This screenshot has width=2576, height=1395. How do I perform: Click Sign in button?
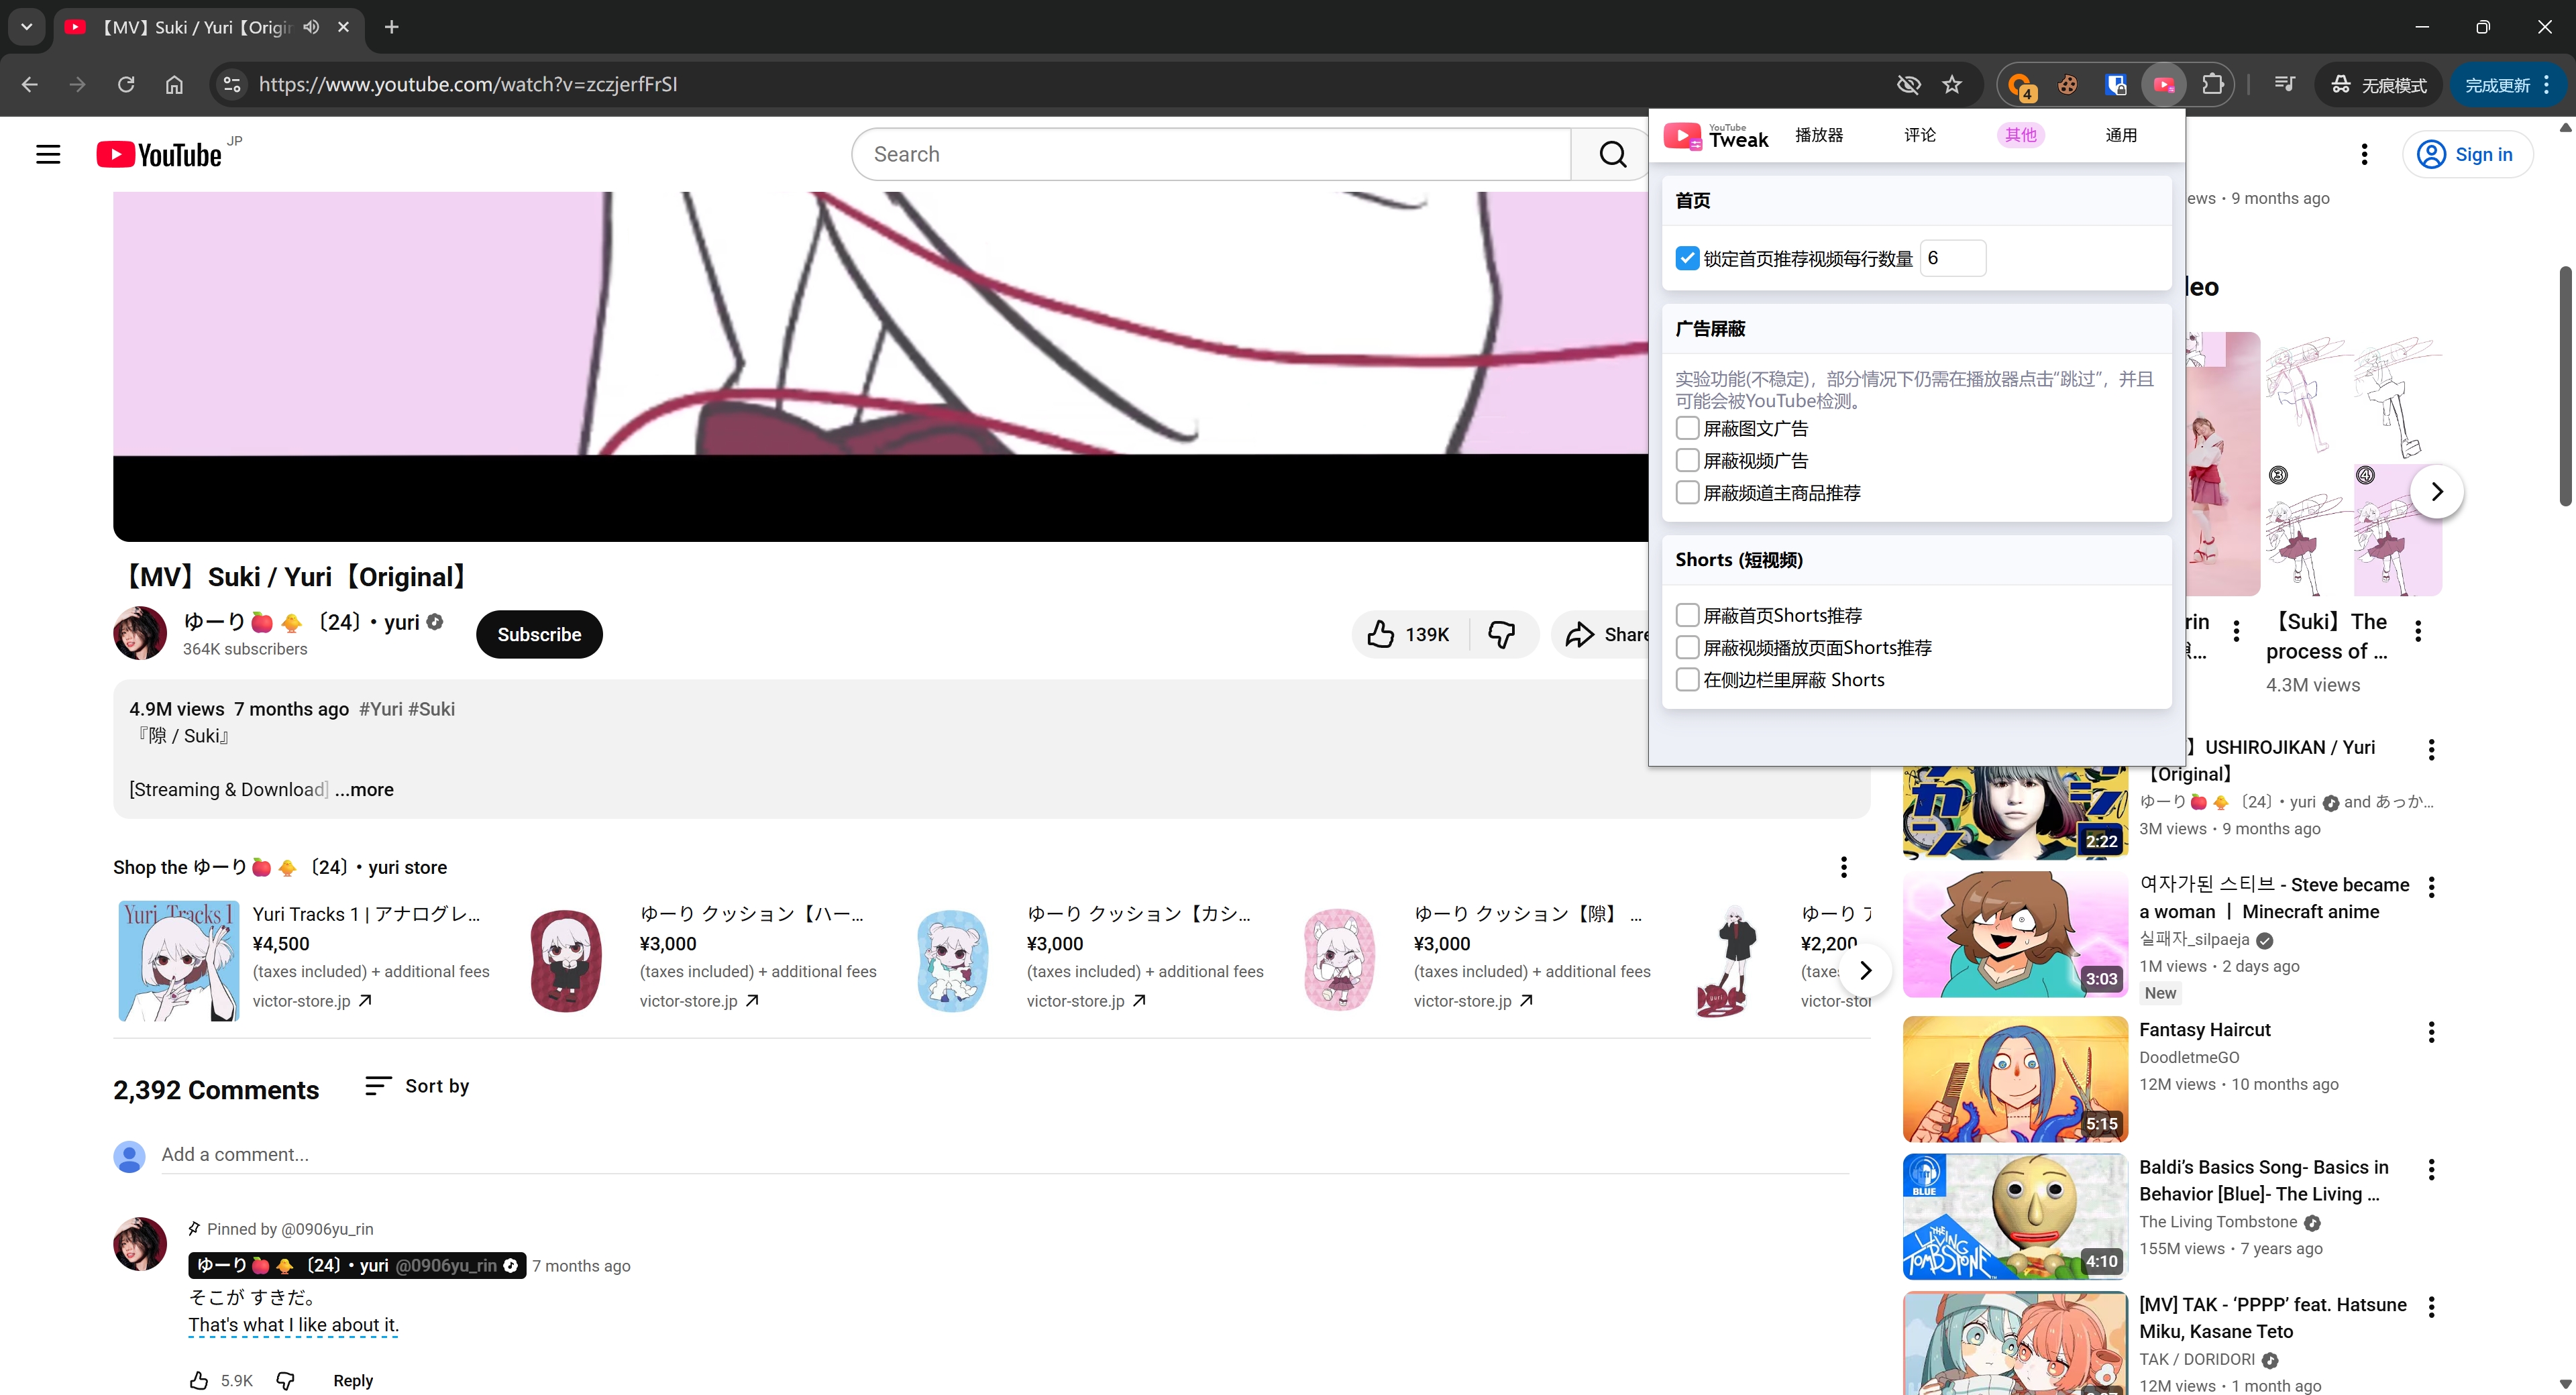2467,154
